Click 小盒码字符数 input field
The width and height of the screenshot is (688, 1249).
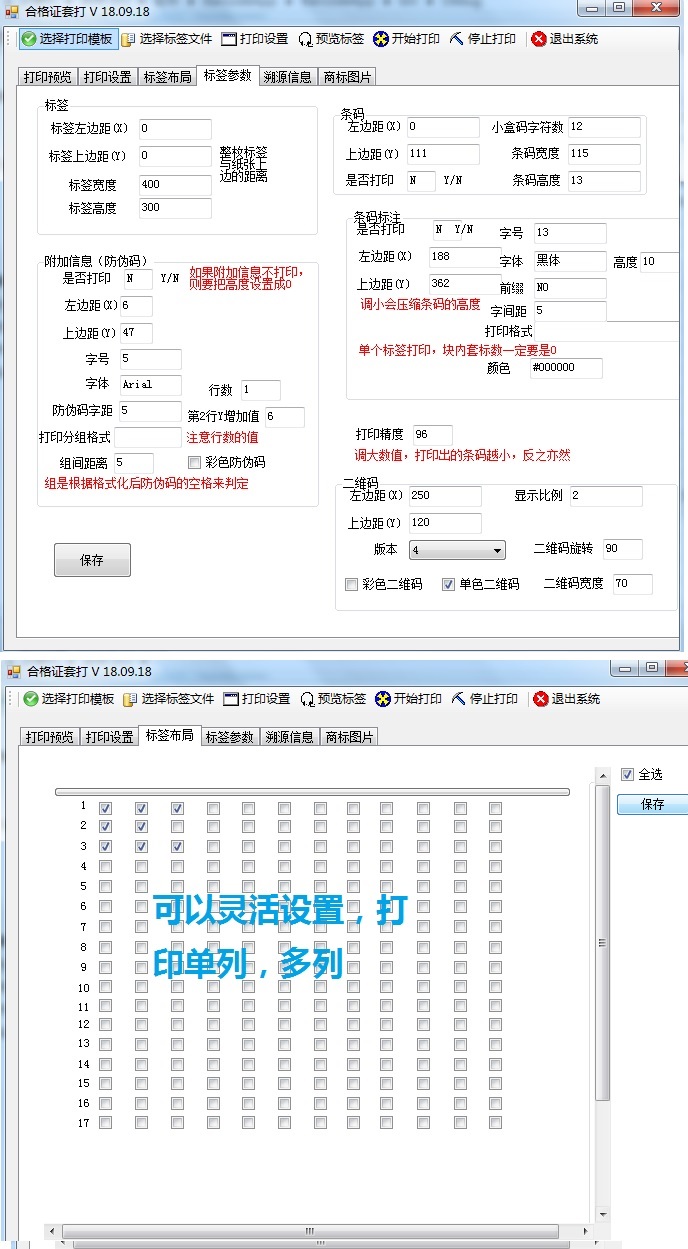(604, 127)
